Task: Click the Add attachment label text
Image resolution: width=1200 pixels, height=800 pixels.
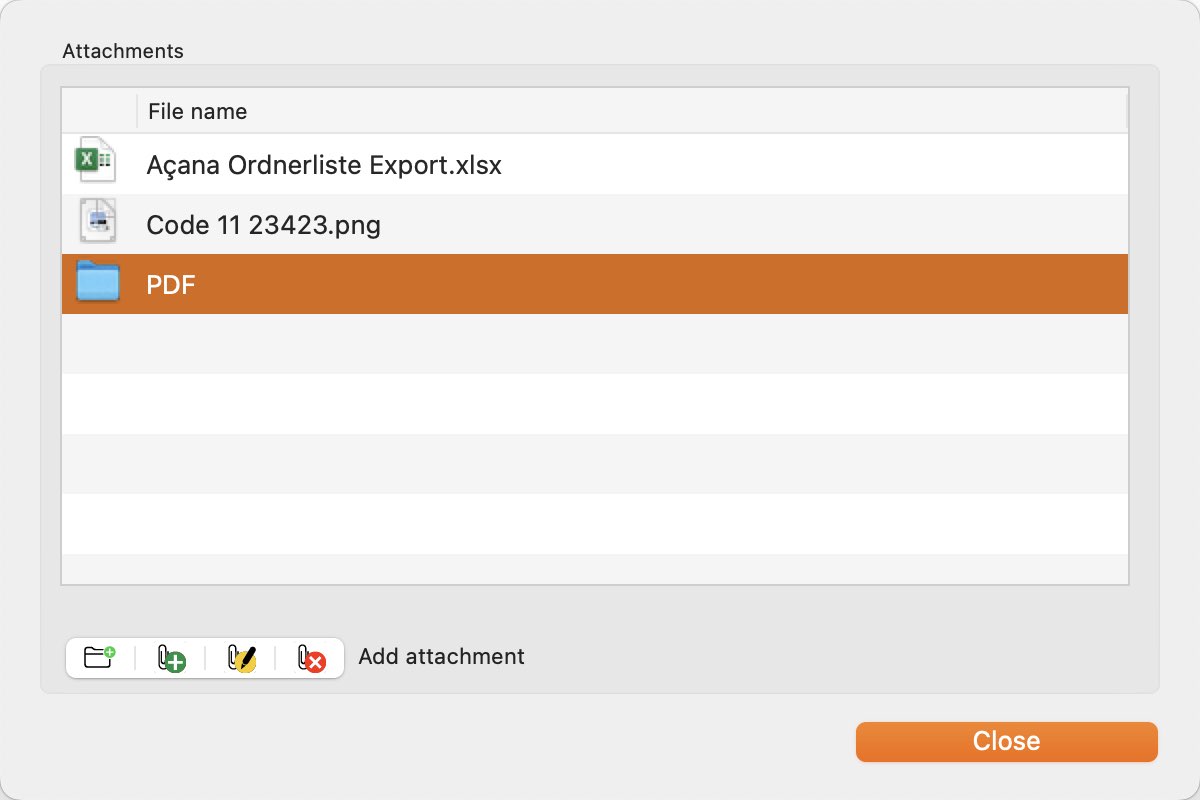Action: point(441,657)
